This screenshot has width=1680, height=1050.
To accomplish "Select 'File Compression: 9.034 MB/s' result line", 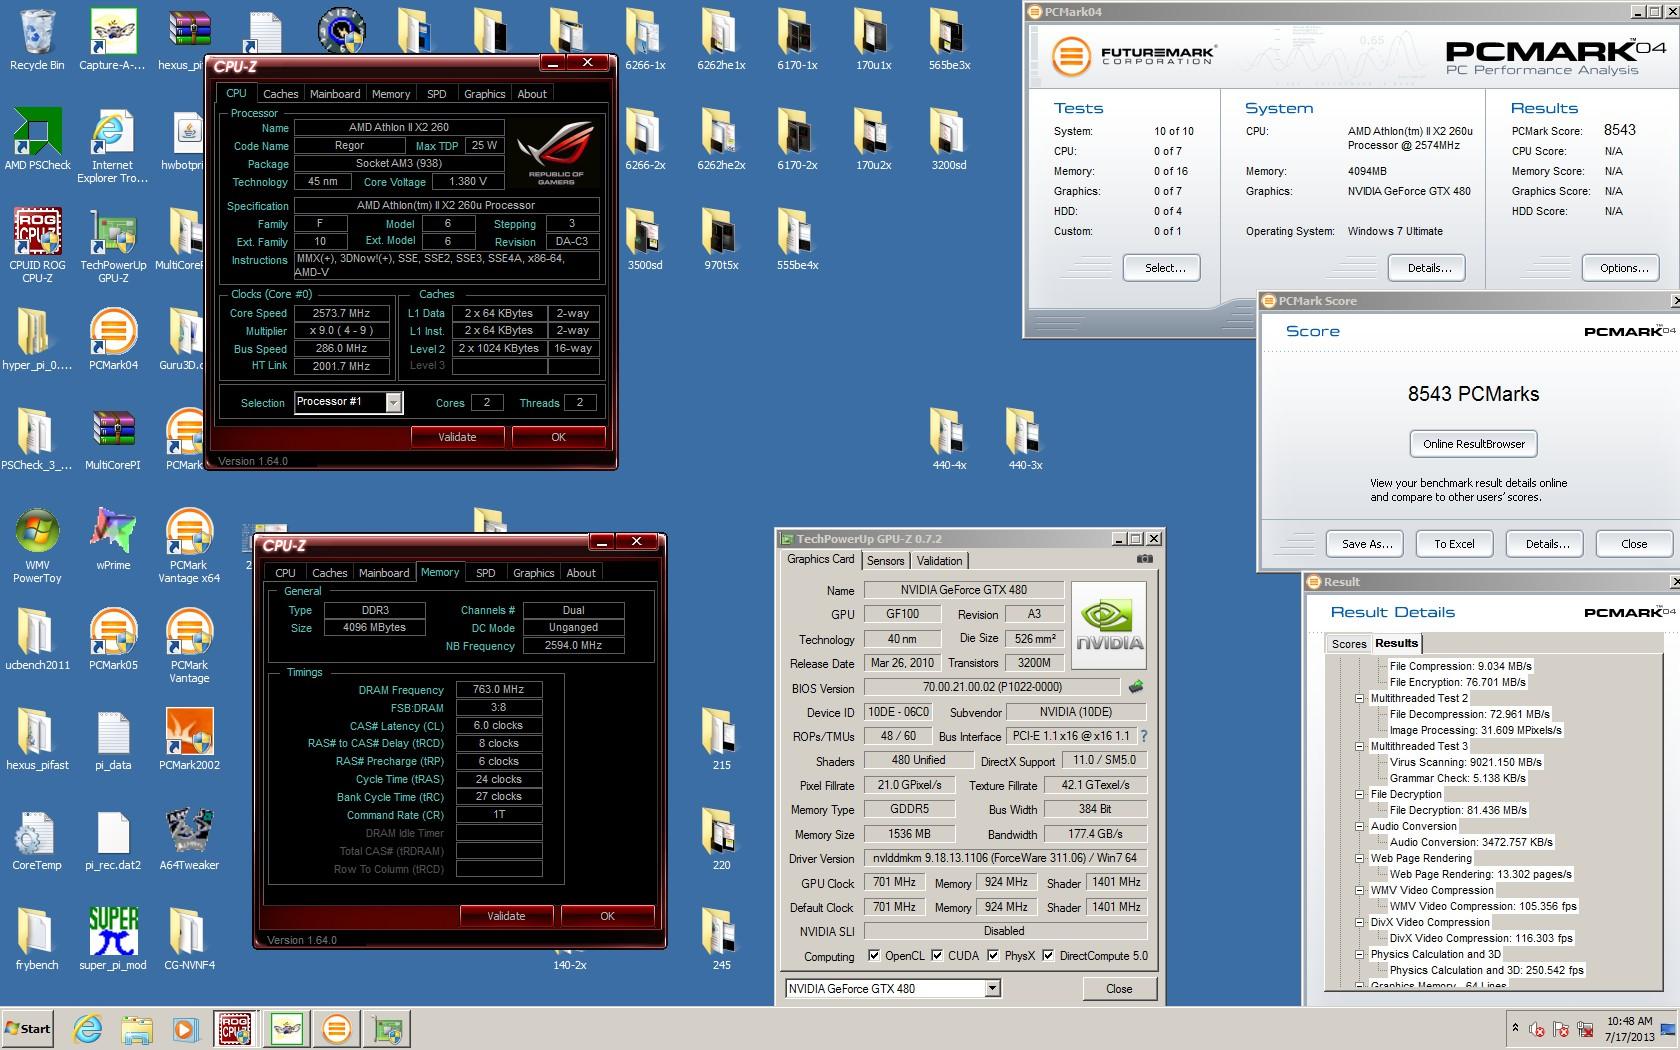I will [1460, 666].
